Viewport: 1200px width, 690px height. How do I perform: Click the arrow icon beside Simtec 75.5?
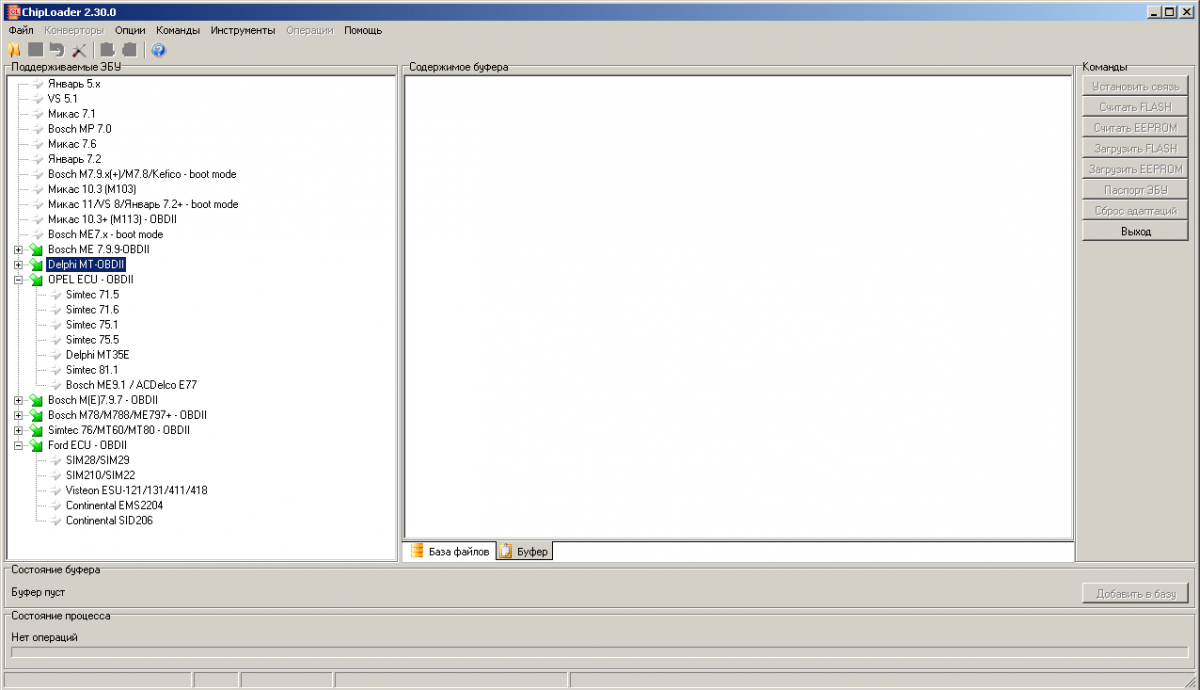click(56, 340)
